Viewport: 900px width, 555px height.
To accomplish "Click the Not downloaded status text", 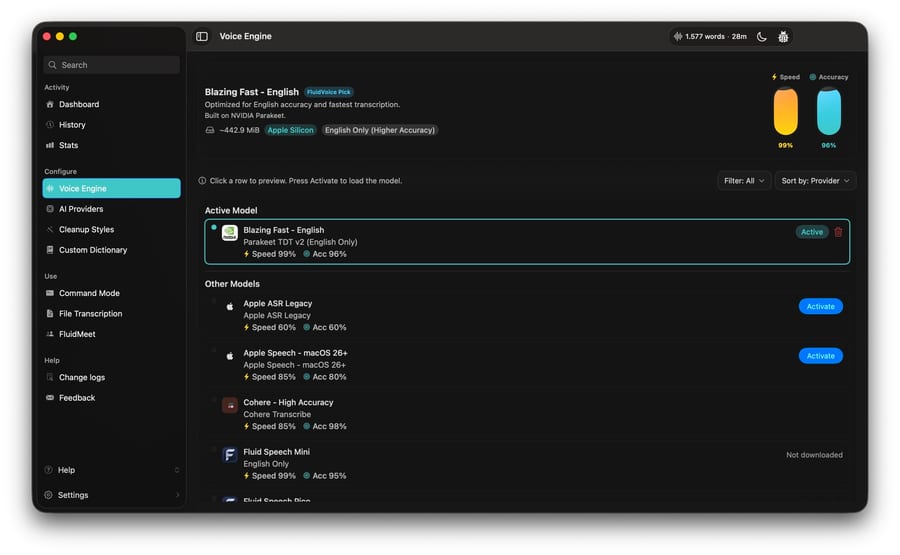I will pyautogui.click(x=814, y=455).
